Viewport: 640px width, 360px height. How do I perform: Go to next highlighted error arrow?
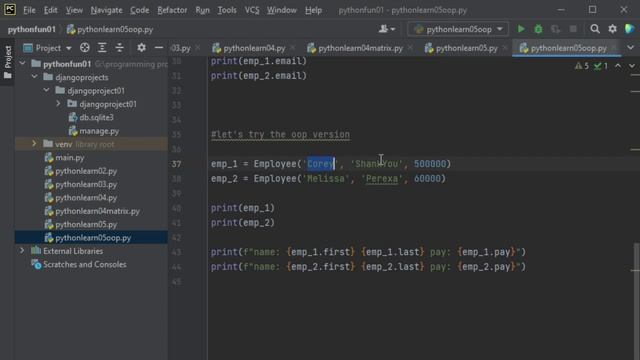pyautogui.click(x=632, y=66)
